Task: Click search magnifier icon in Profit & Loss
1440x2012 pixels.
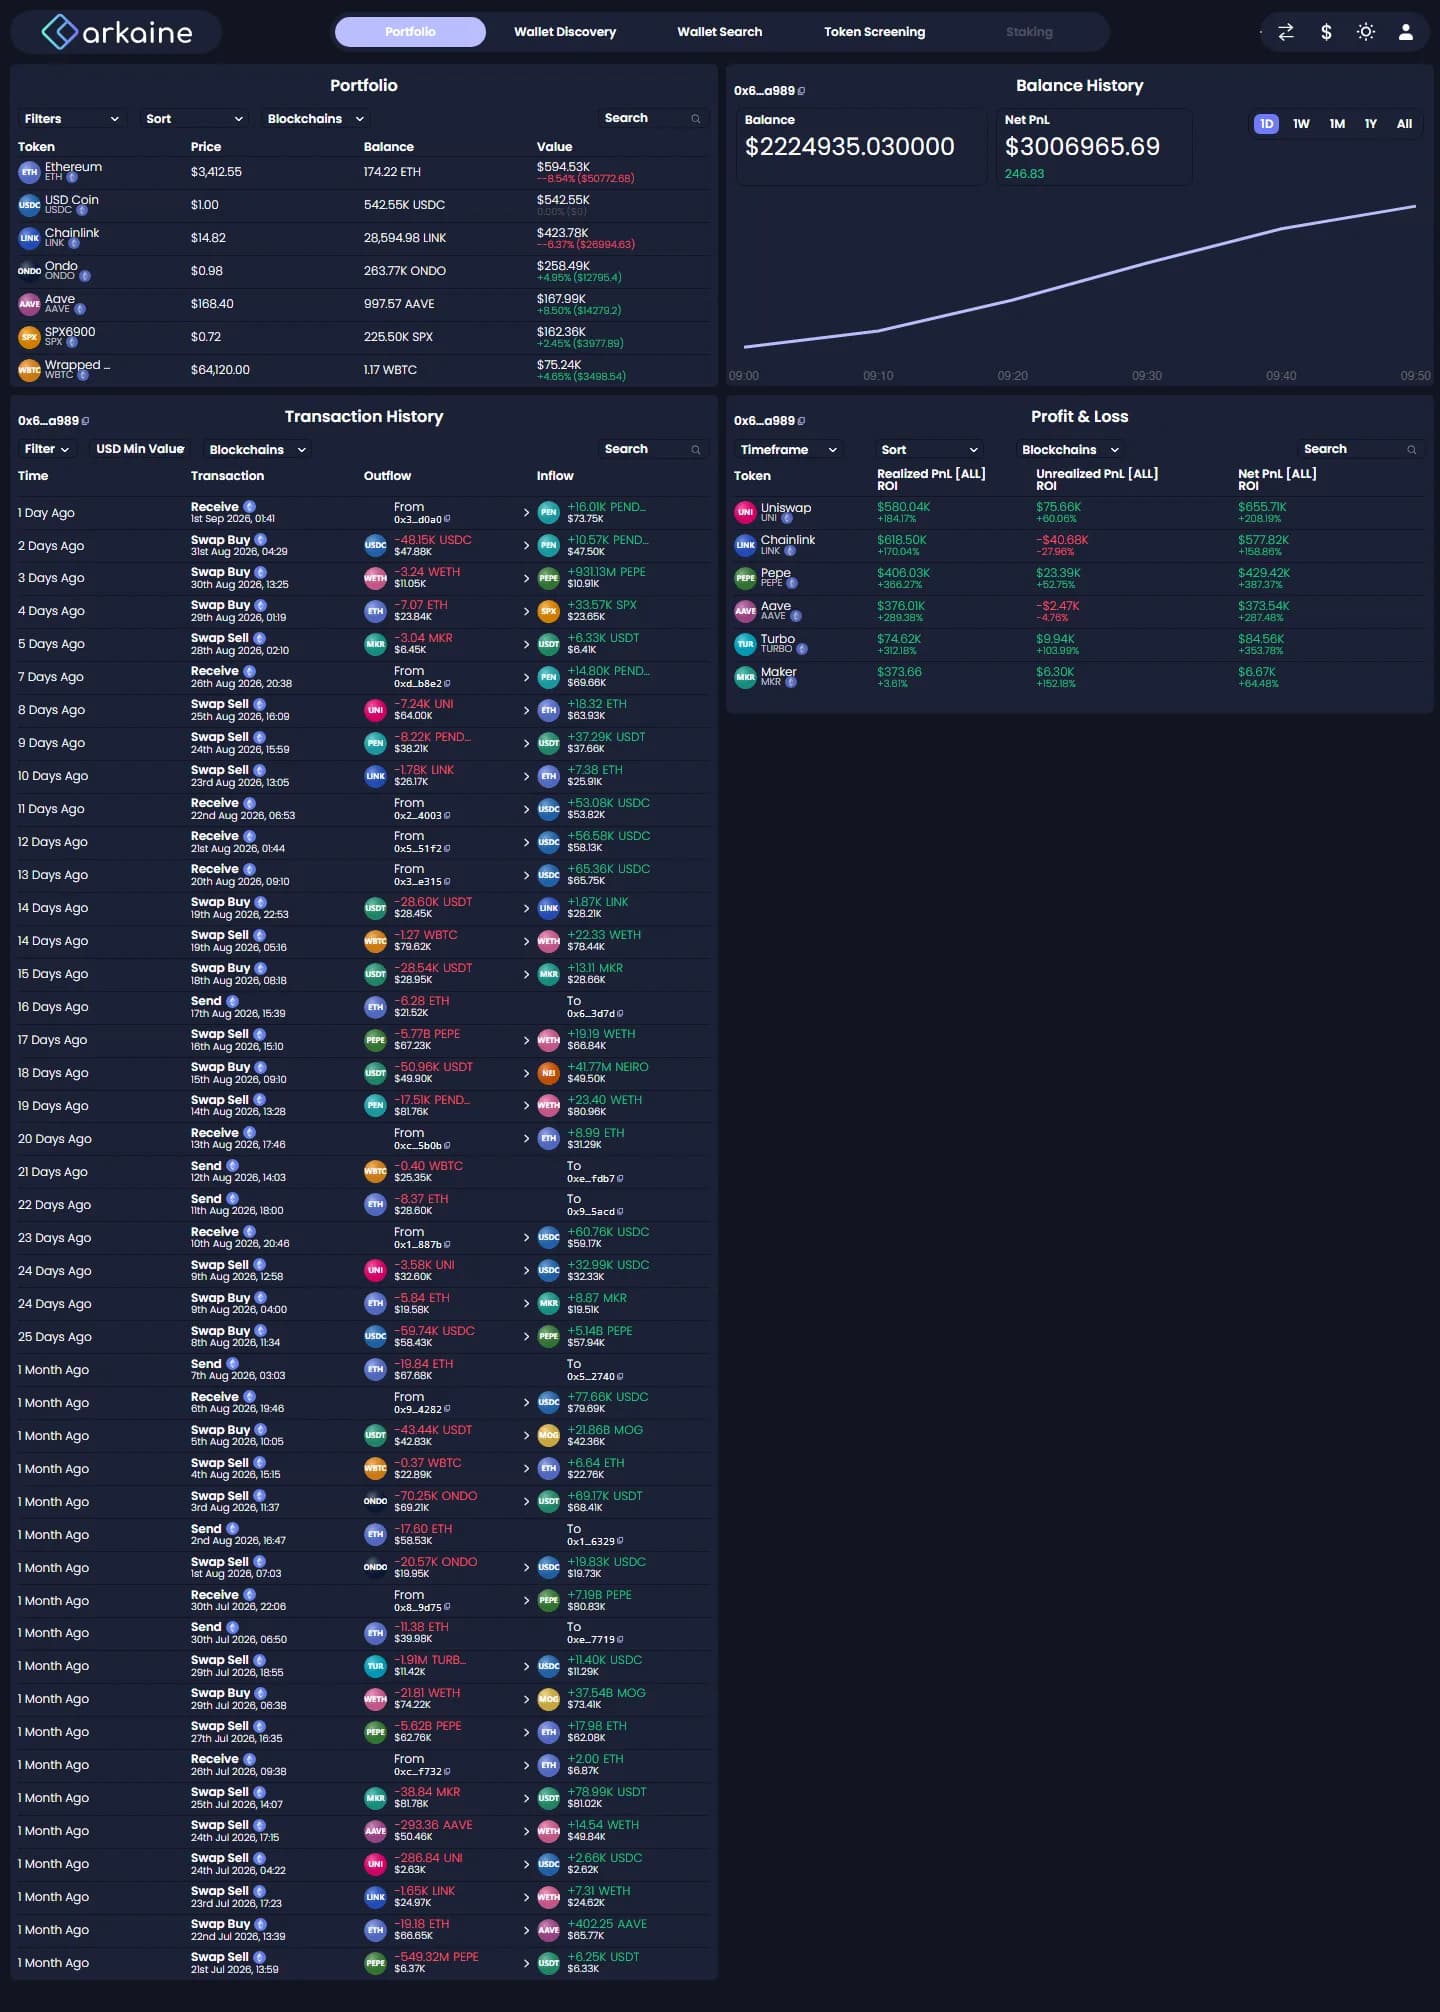Action: [1411, 450]
